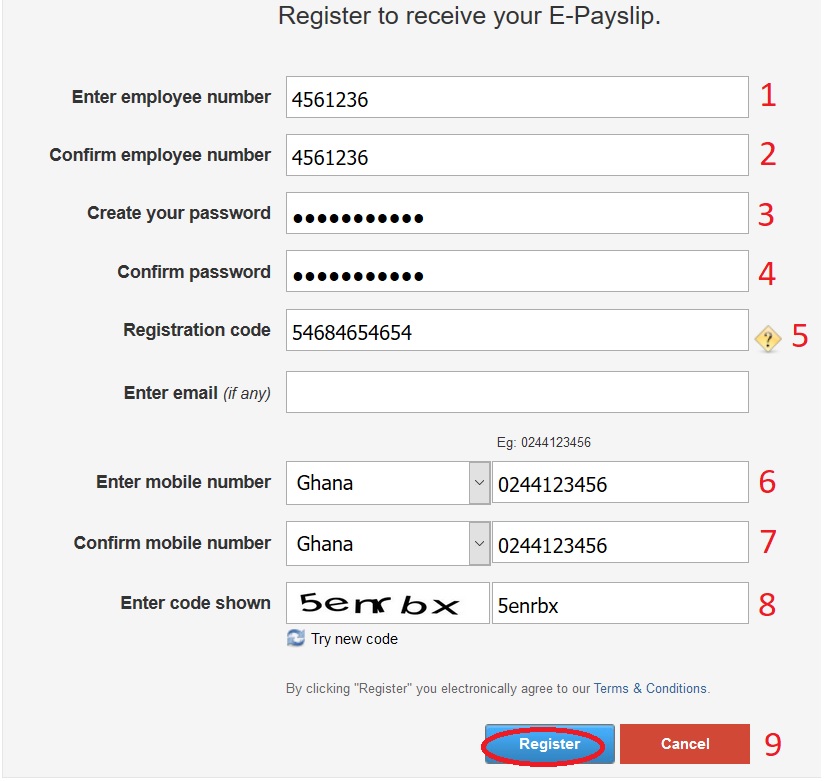Focus the Confirm employee number field

pyautogui.click(x=516, y=156)
